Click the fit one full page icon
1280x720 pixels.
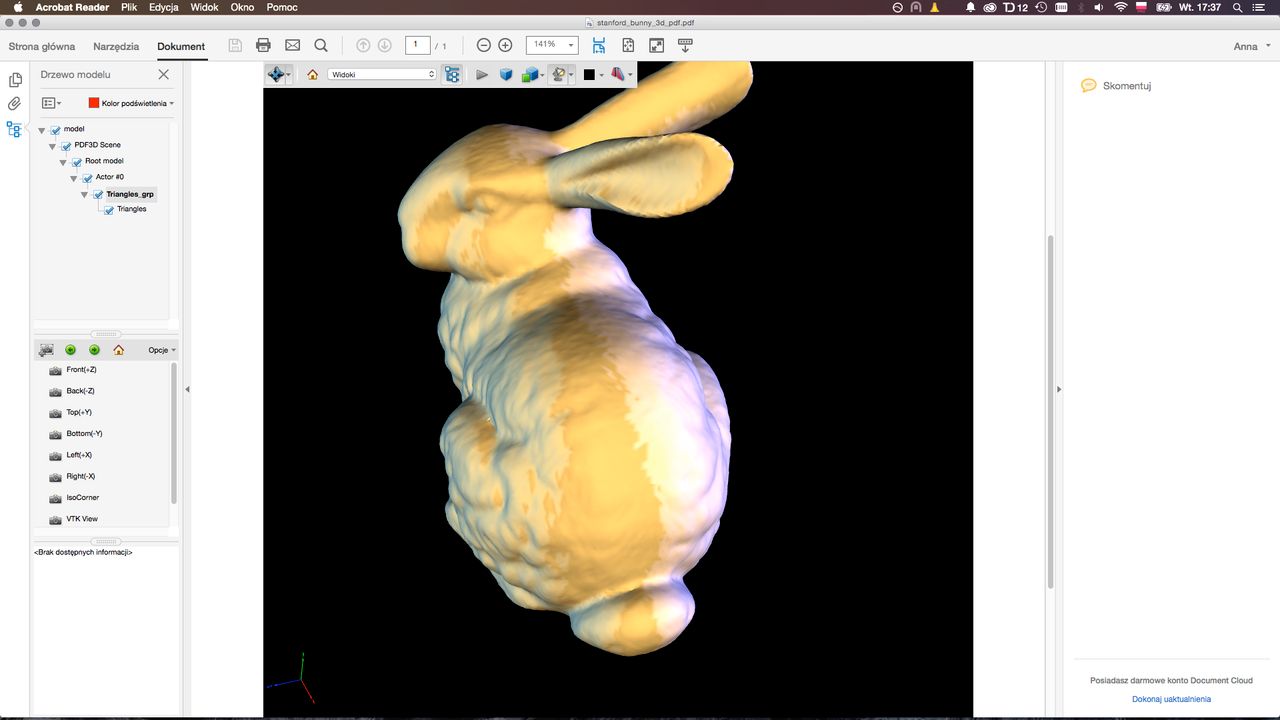[628, 45]
